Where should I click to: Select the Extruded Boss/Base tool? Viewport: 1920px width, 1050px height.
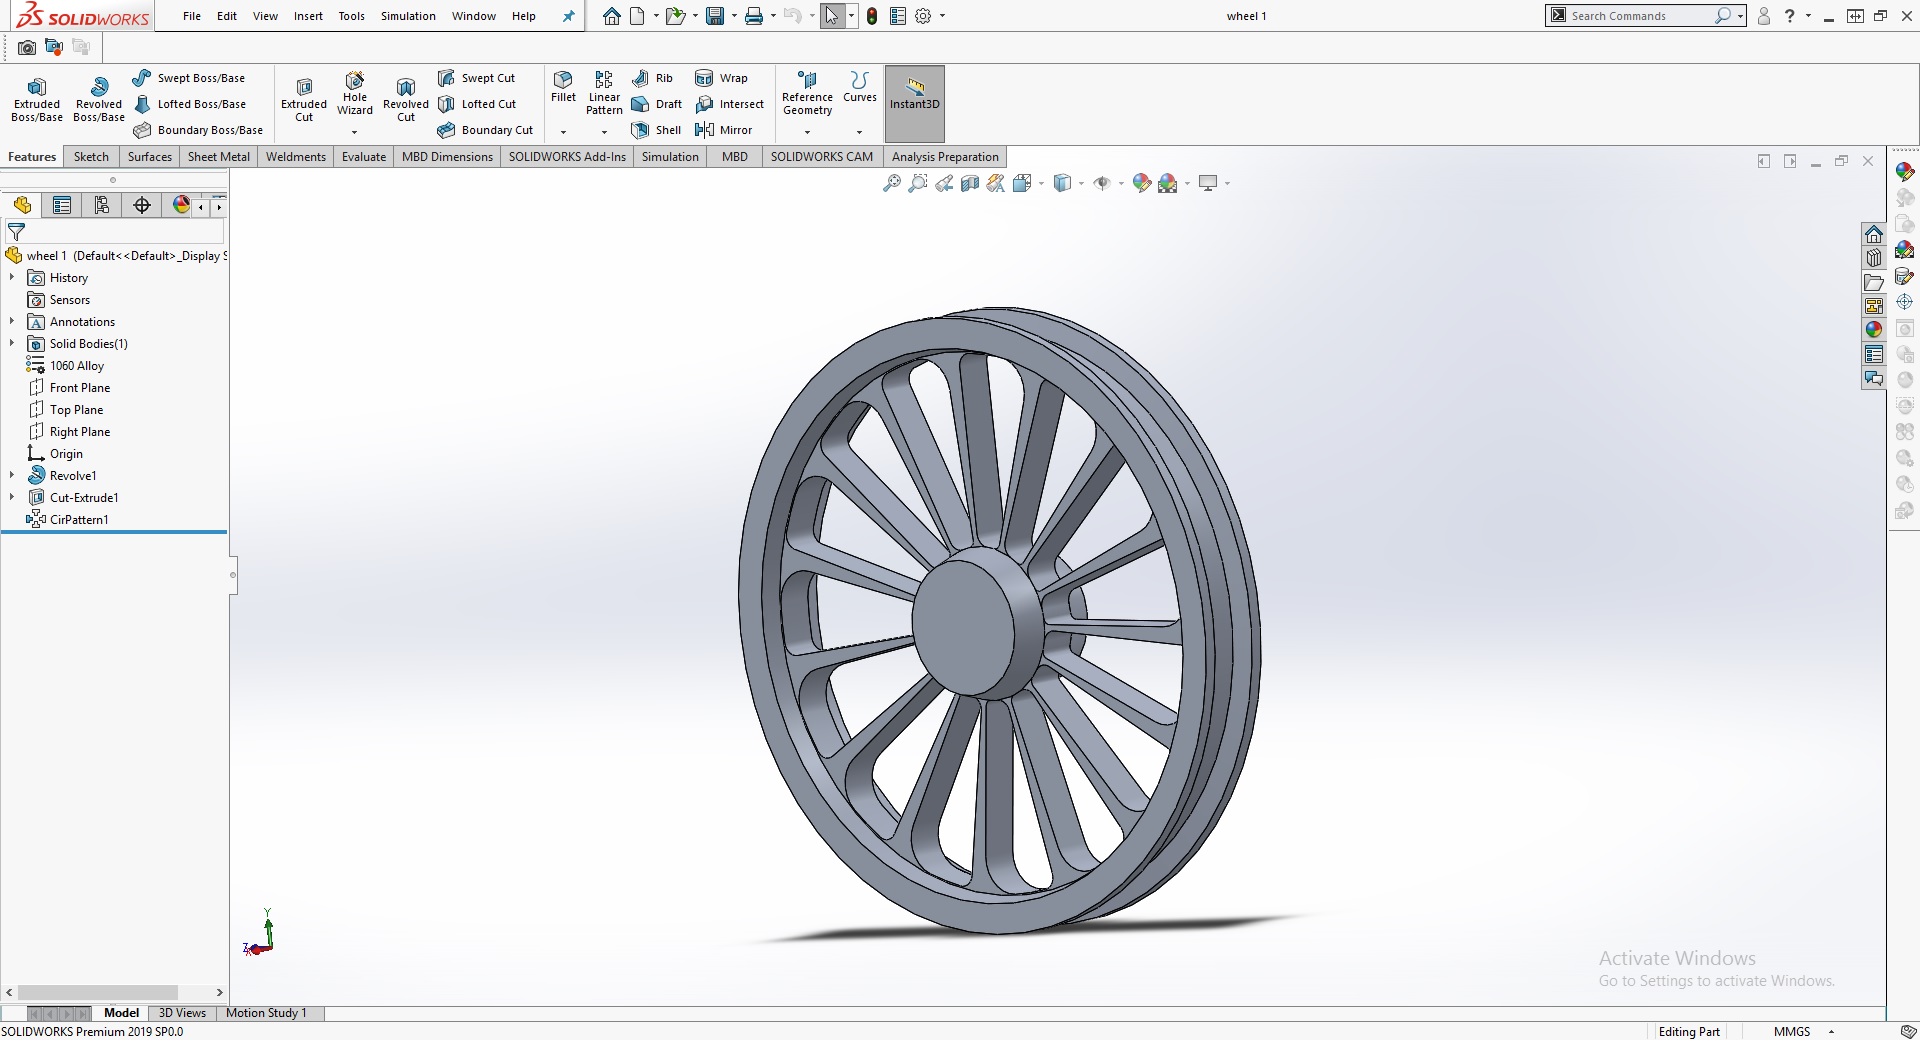click(37, 99)
